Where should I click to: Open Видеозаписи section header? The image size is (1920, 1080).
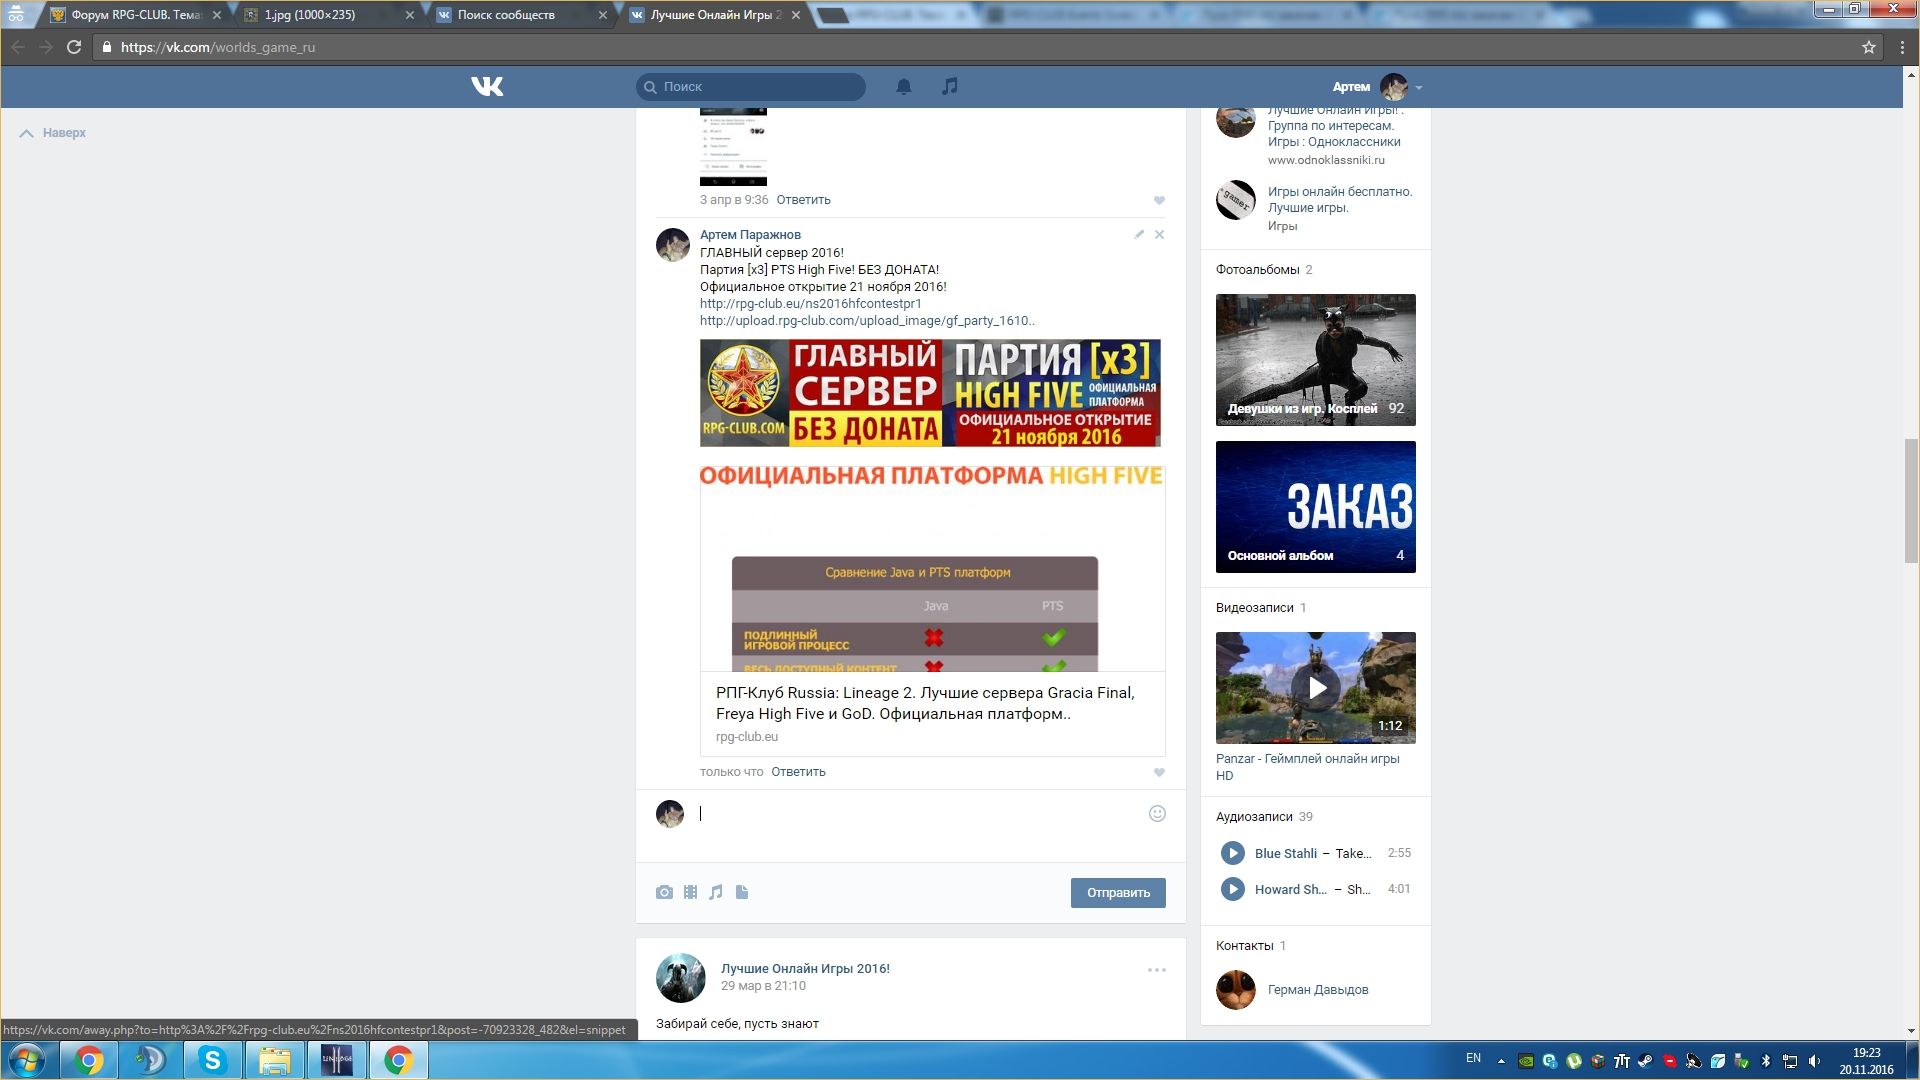coord(1255,608)
